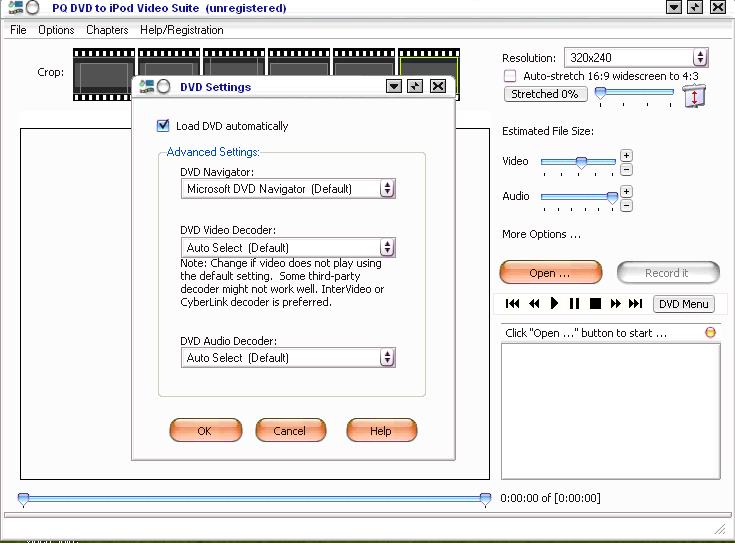Open Resolution 320x240 dropdown

700,58
